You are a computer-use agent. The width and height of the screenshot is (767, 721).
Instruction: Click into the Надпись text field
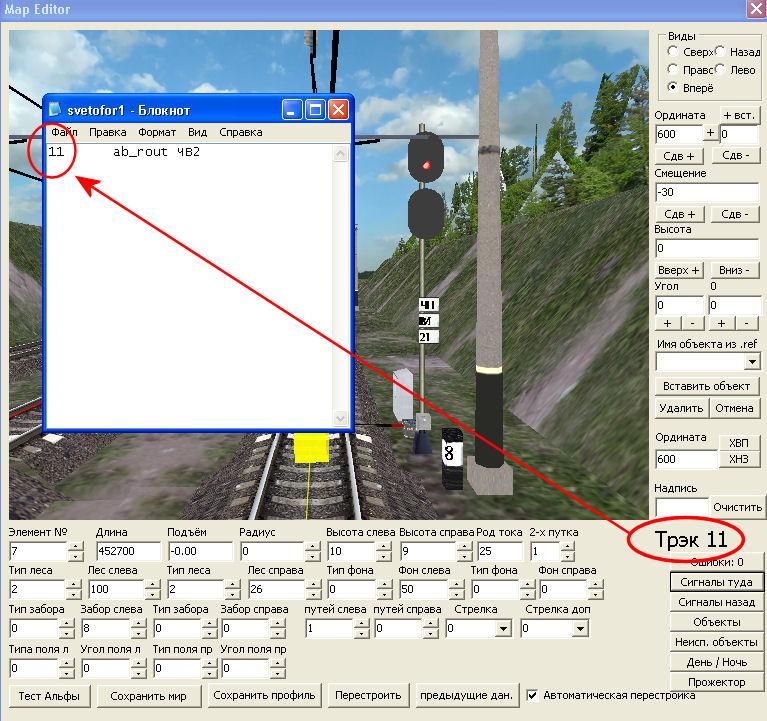pyautogui.click(x=682, y=507)
